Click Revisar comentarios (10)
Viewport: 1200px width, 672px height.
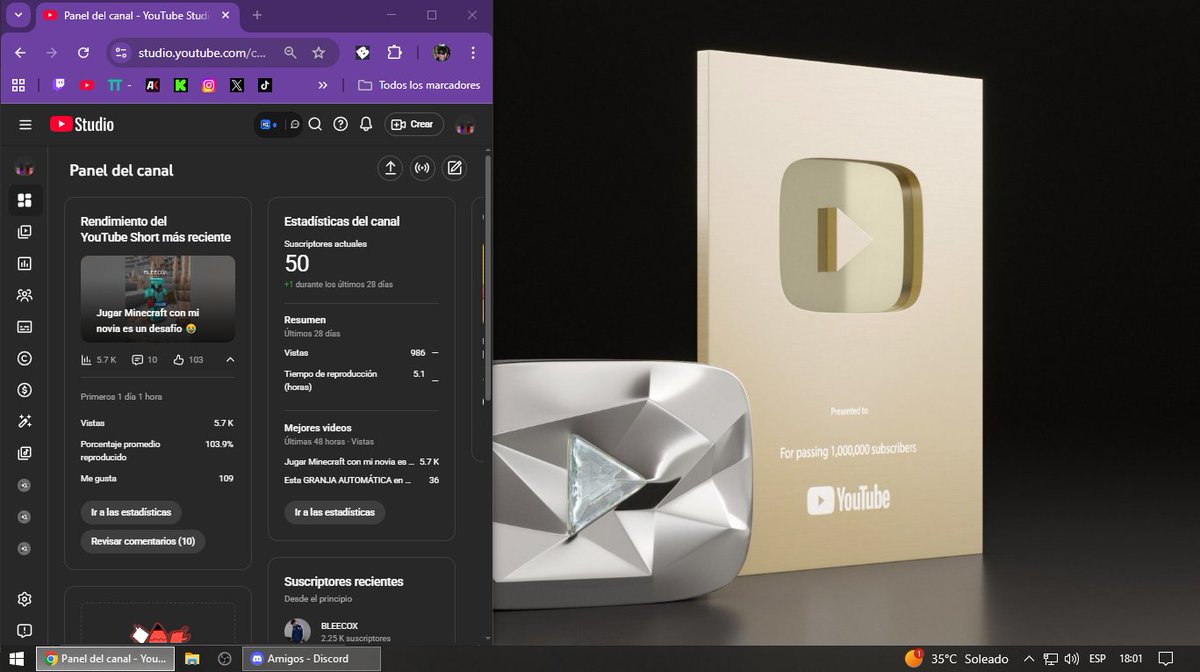(x=143, y=541)
